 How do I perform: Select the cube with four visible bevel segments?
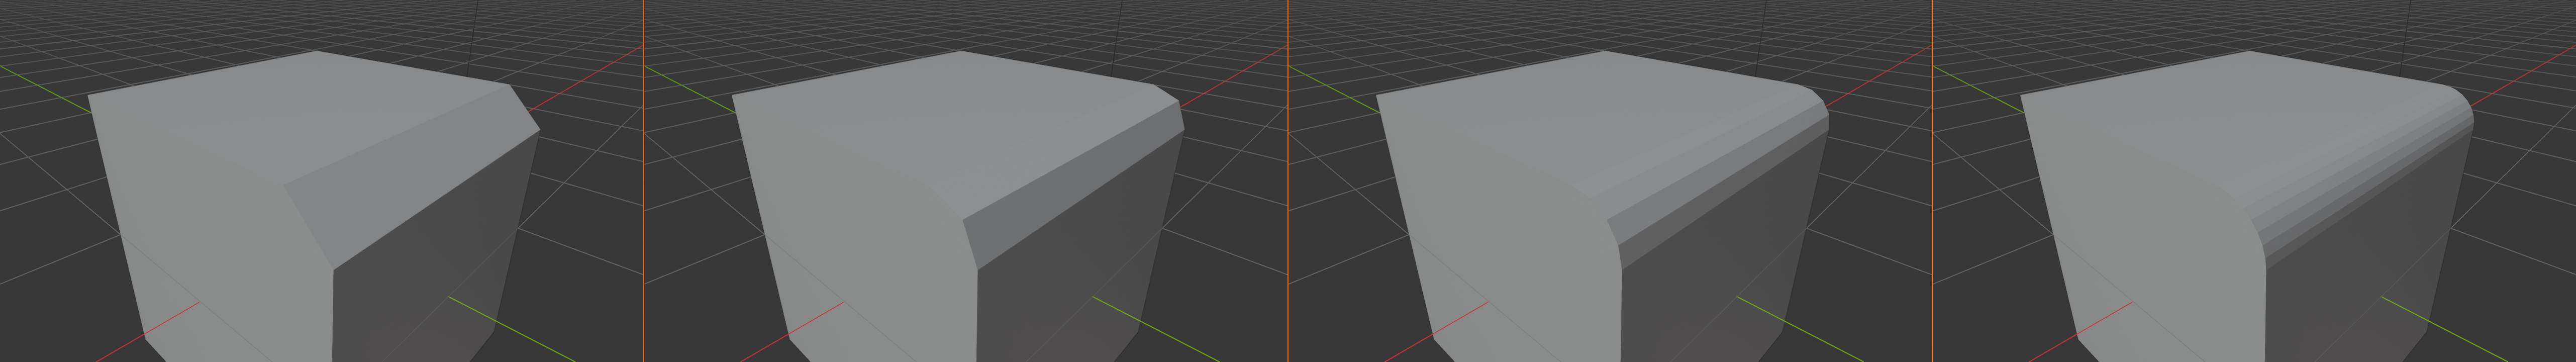[x=1603, y=206]
